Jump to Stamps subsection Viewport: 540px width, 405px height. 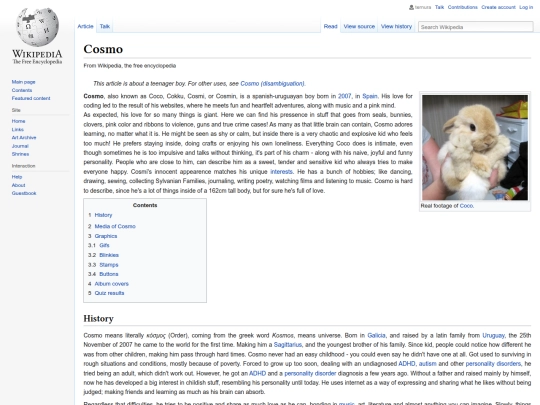click(109, 265)
